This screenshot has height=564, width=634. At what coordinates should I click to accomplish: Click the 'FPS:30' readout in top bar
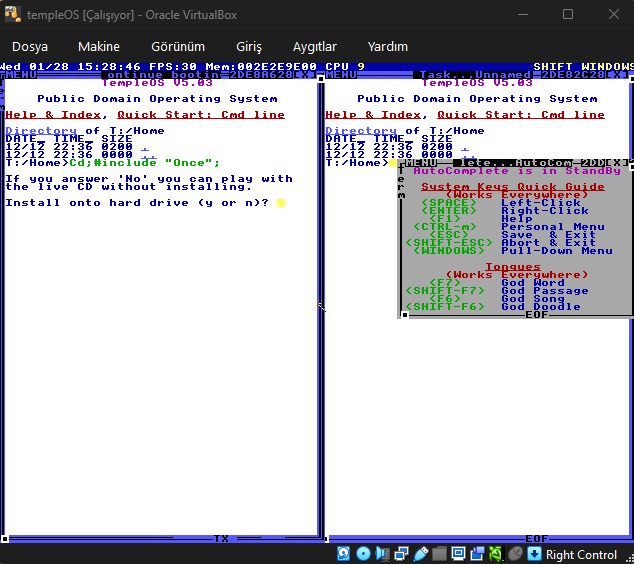(x=173, y=66)
